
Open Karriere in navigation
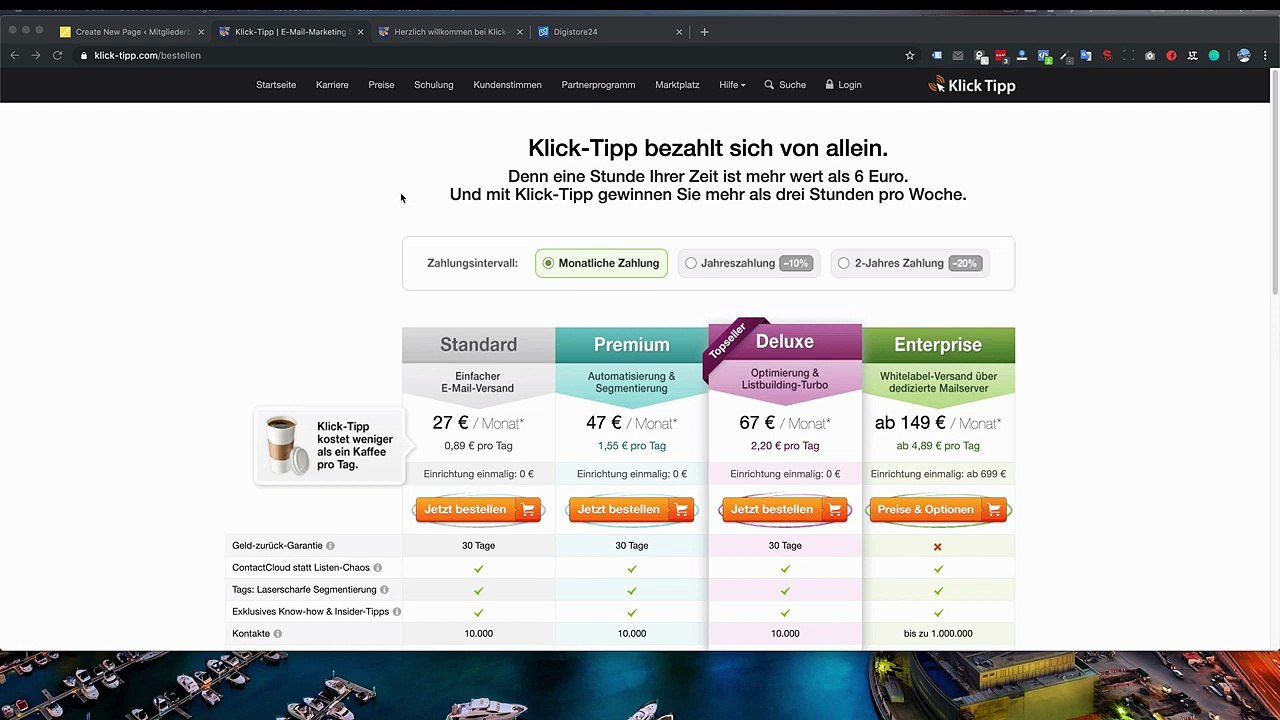[332, 85]
